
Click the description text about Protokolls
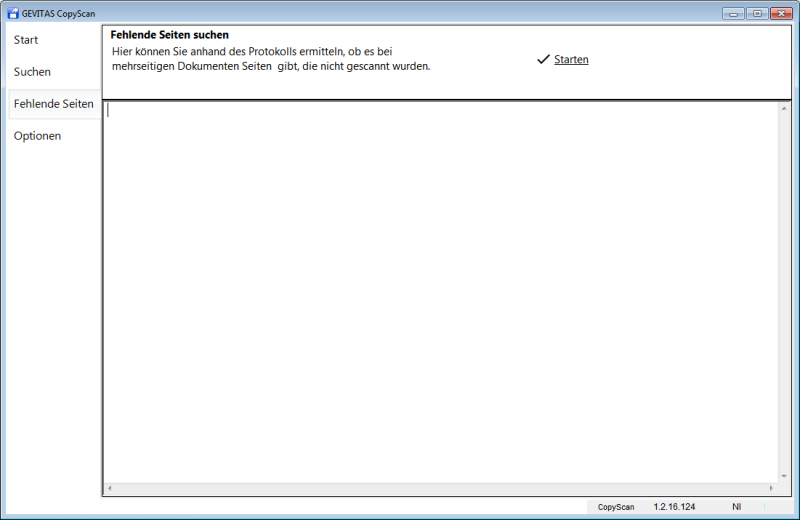(270, 58)
